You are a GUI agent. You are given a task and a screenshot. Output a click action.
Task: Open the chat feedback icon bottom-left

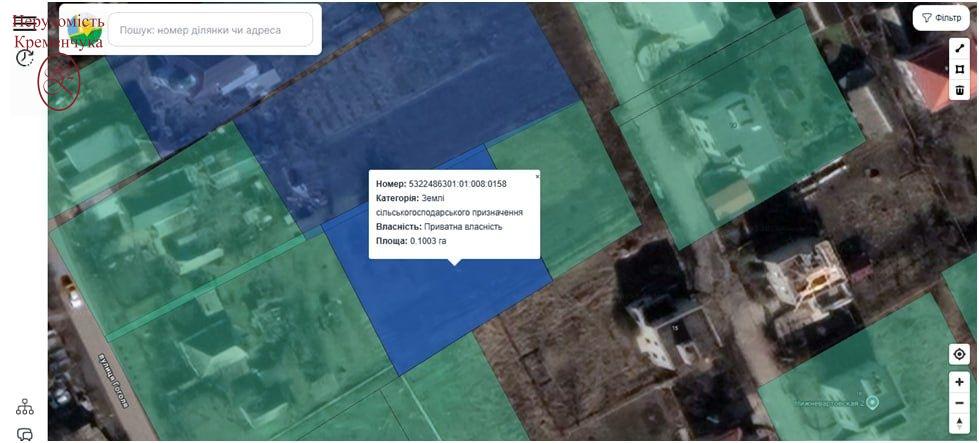tap(25, 434)
